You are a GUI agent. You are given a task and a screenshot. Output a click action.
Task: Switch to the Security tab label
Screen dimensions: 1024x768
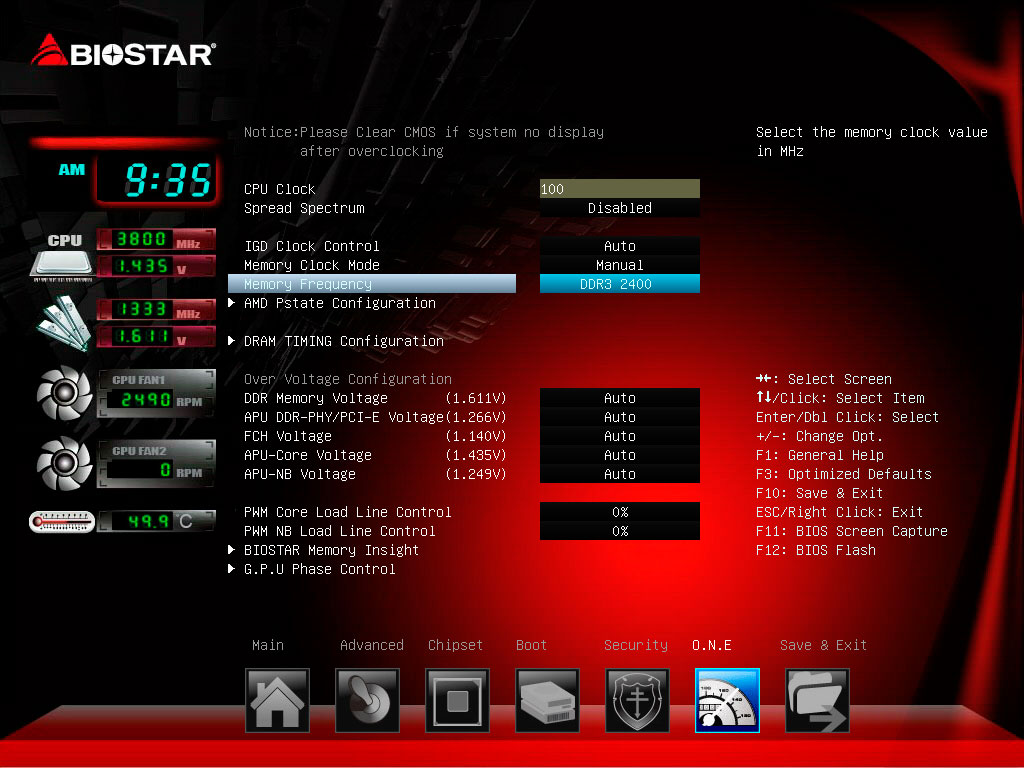pos(635,645)
